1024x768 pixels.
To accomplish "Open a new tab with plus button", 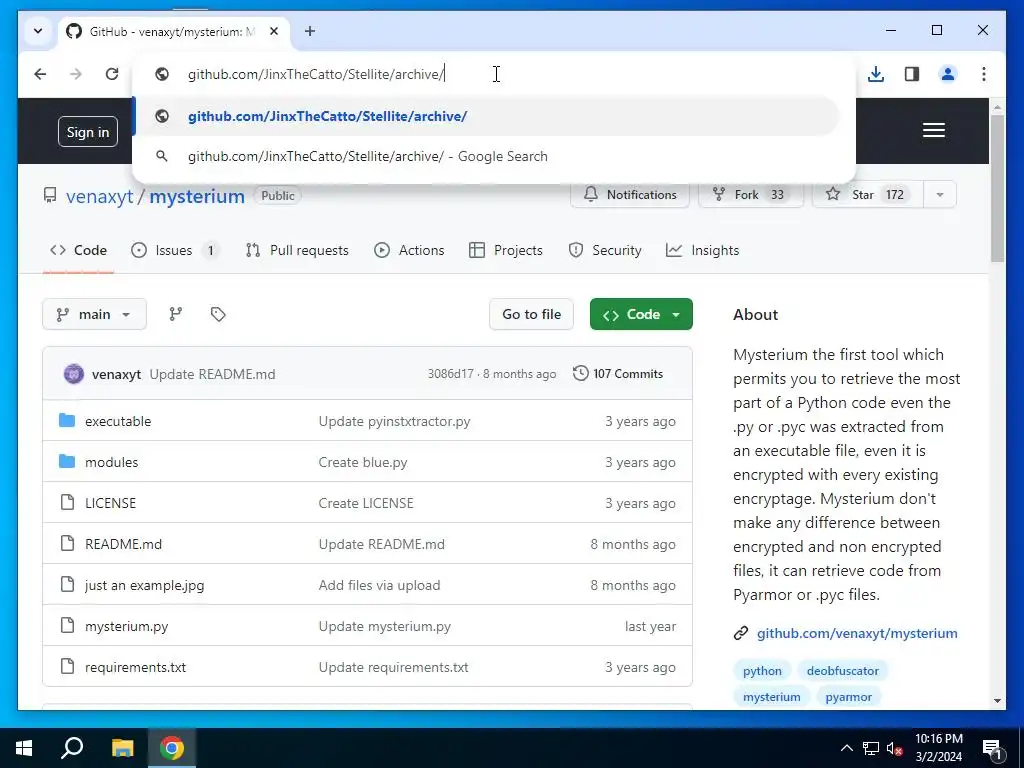I will [x=310, y=31].
